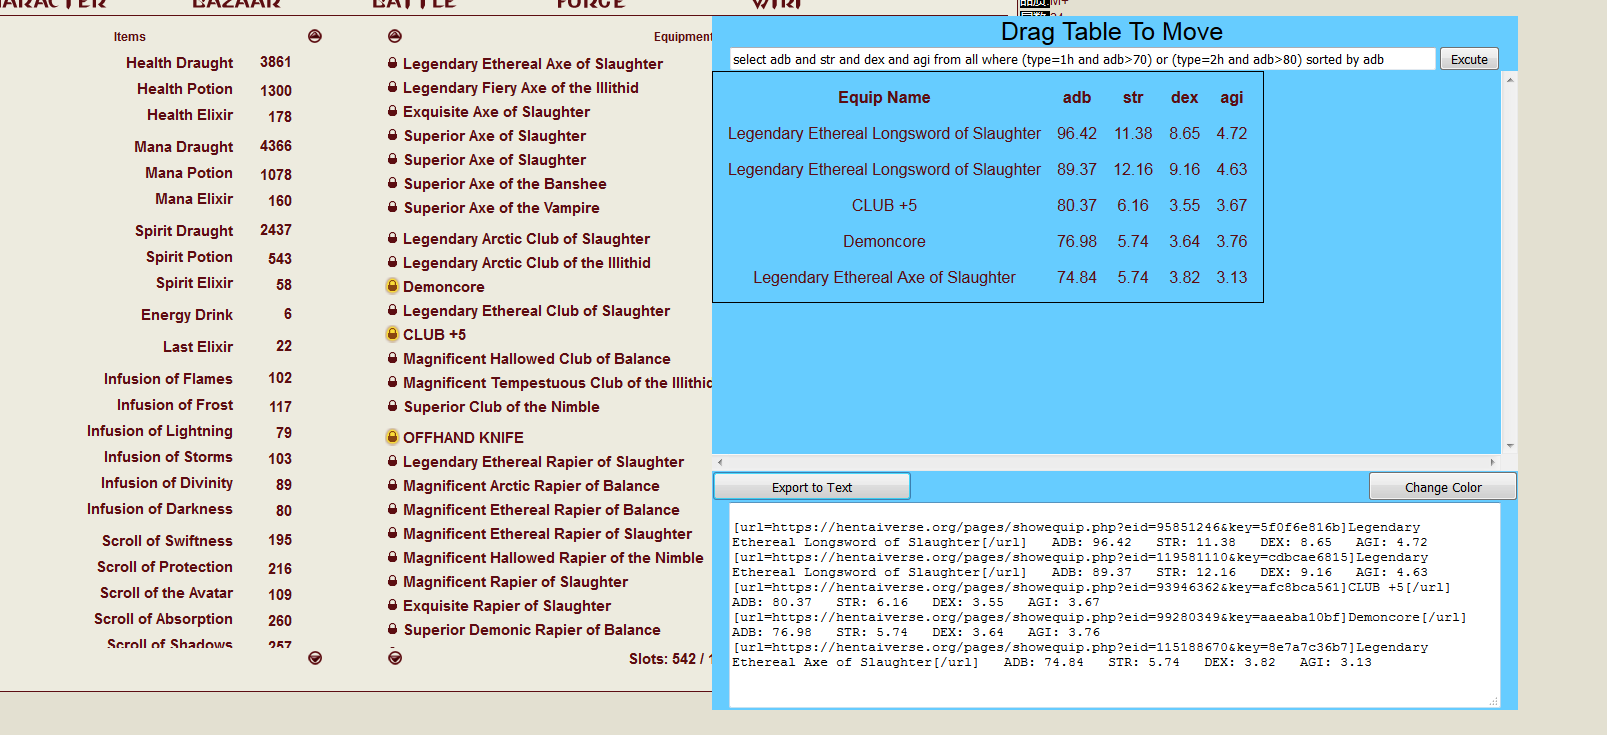The height and width of the screenshot is (735, 1607).
Task: Click the Demoncore row in results table
Action: click(988, 241)
